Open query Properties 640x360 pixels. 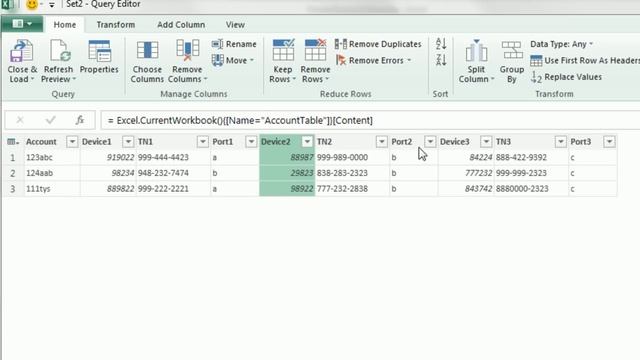click(x=99, y=57)
